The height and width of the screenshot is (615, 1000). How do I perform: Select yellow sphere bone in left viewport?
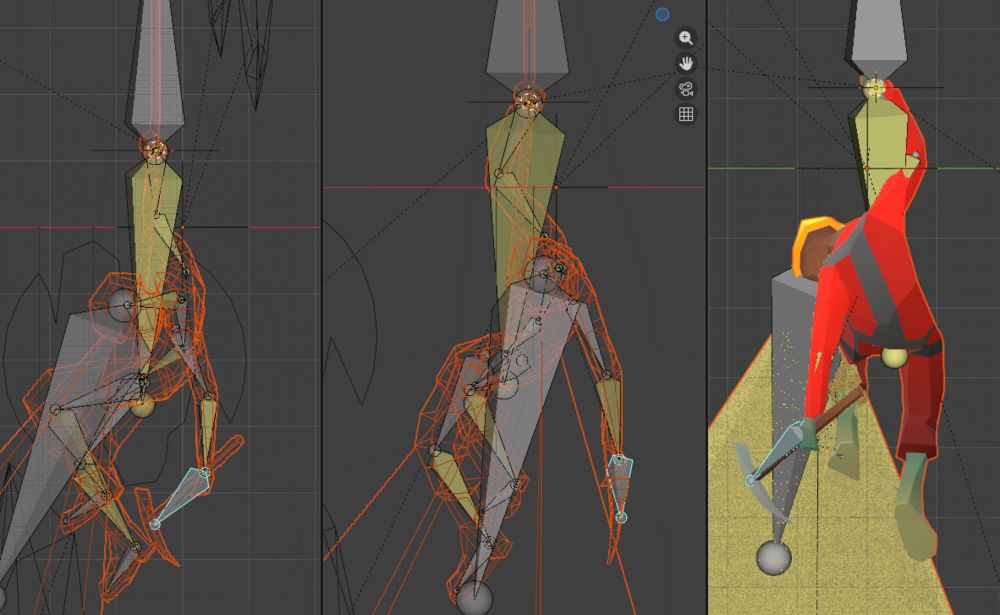(142, 405)
